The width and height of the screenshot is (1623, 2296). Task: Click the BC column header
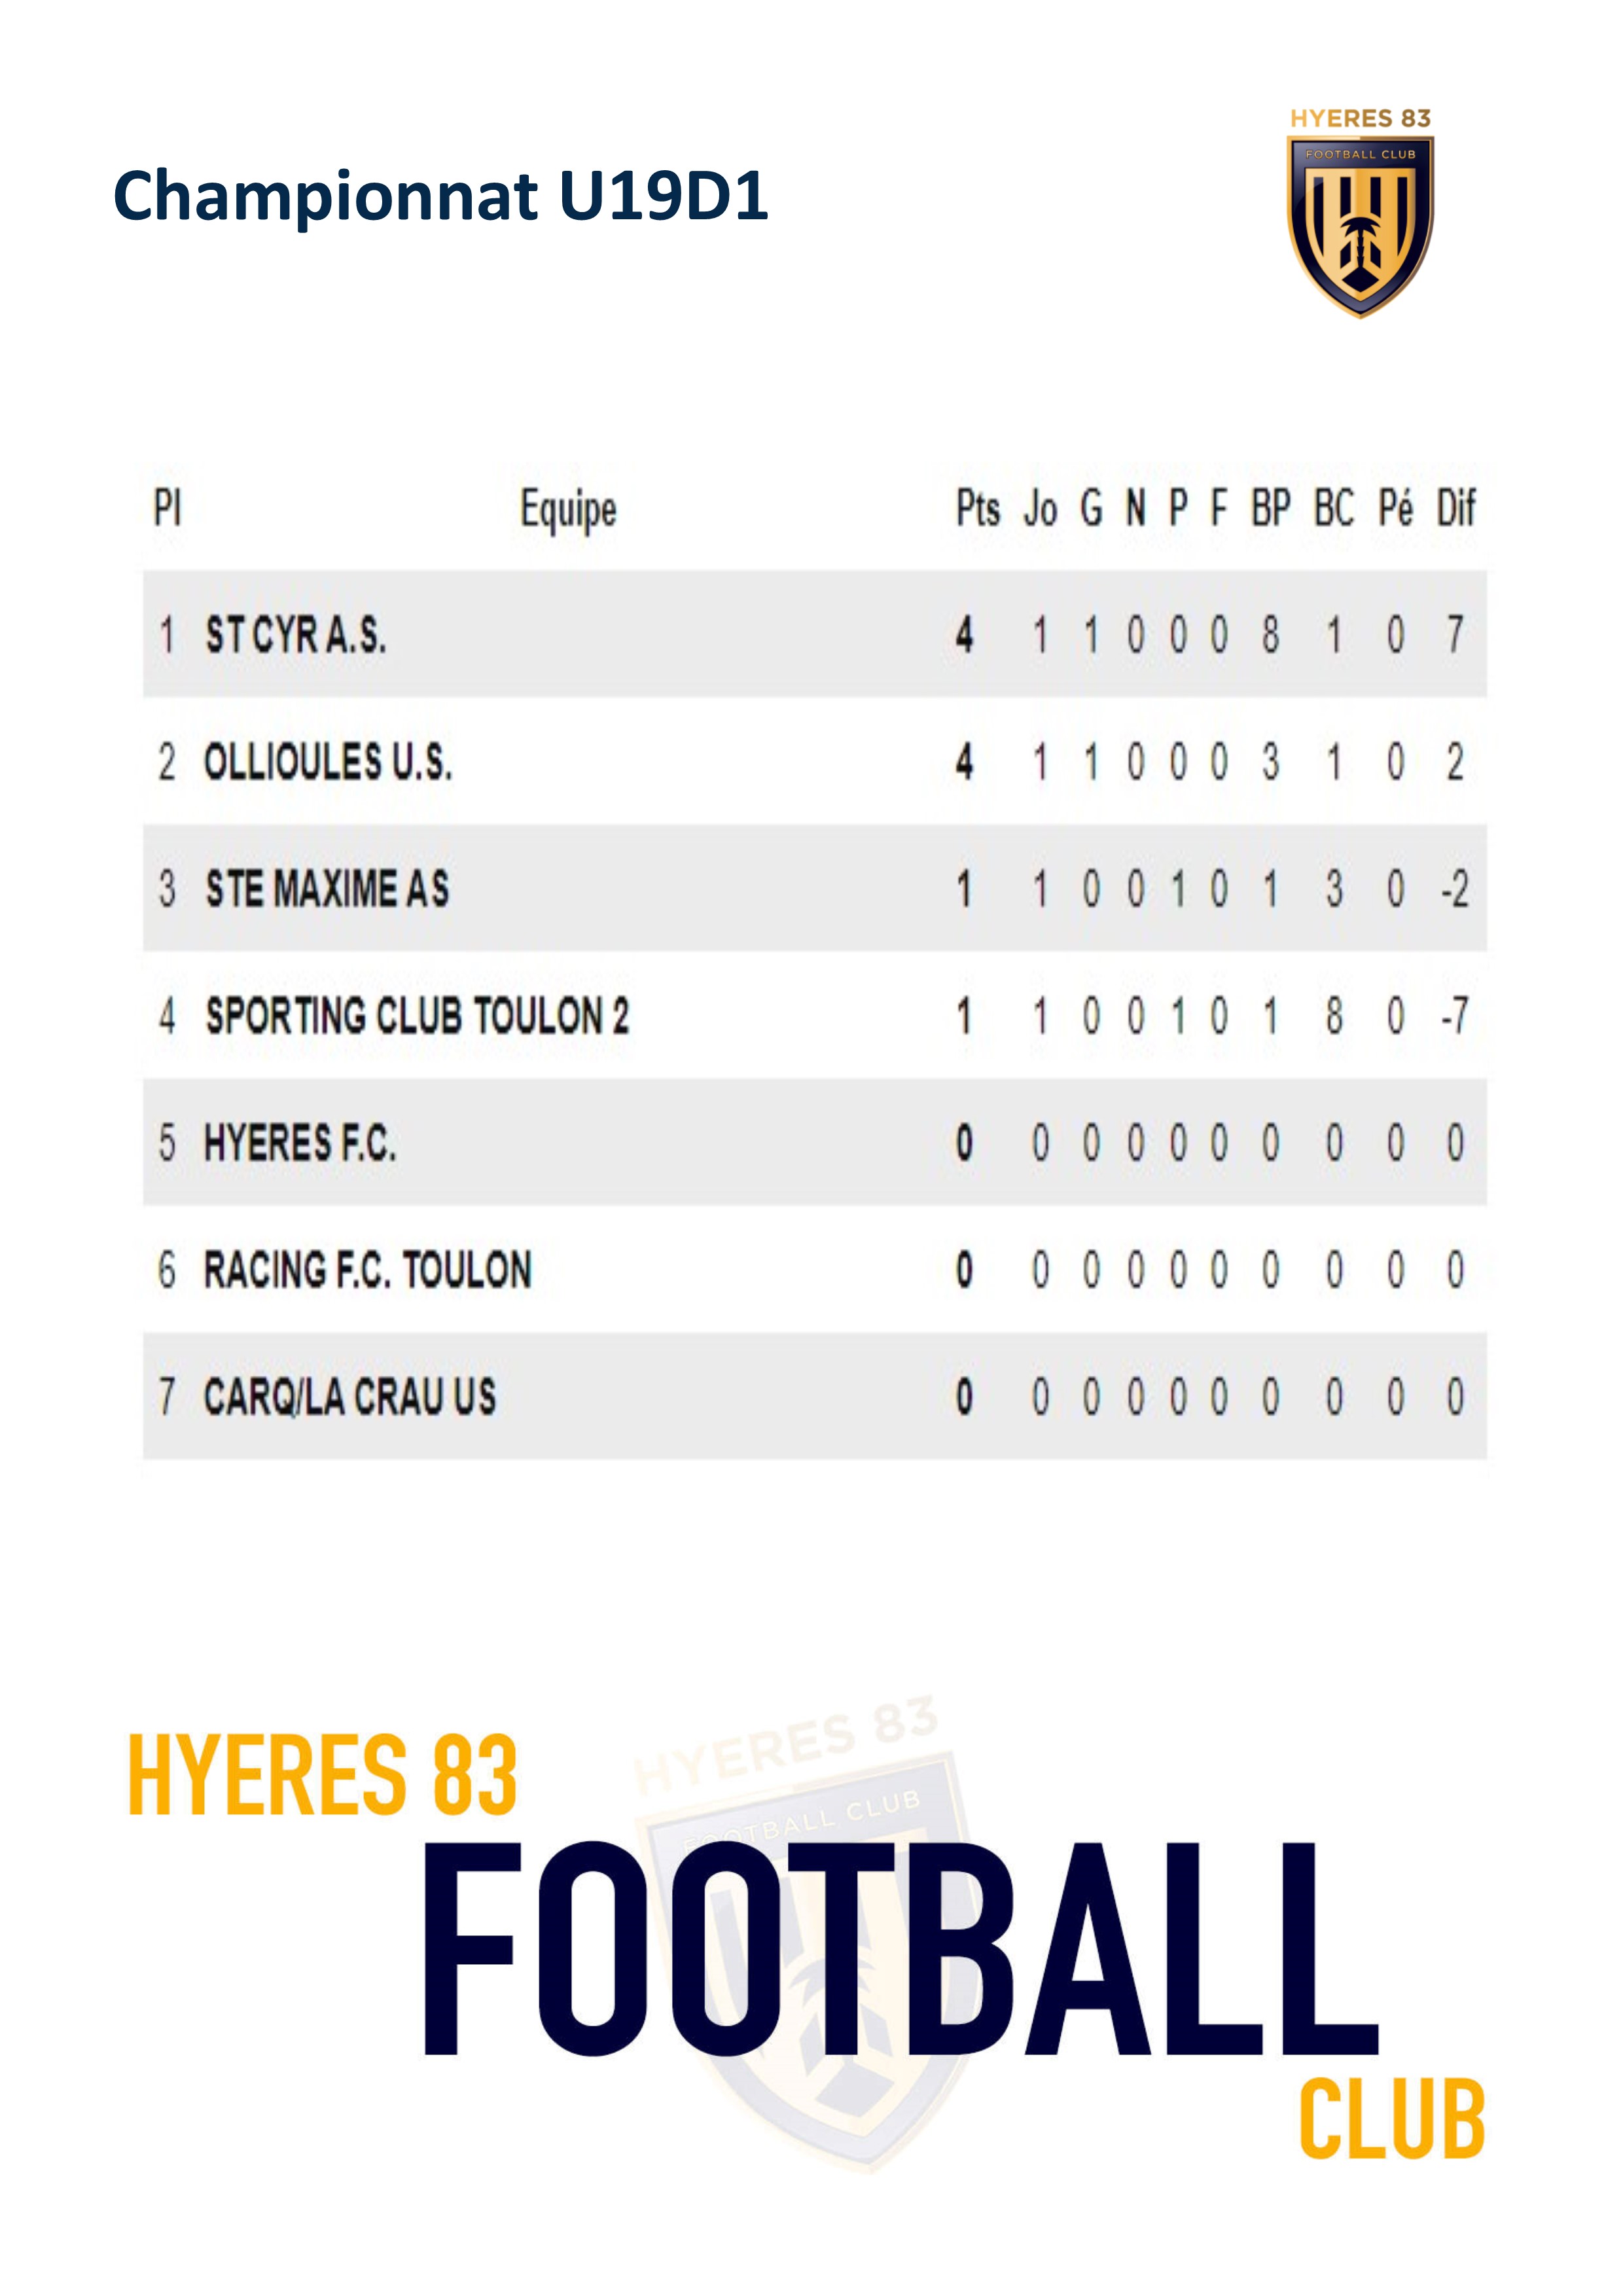coord(1334,508)
